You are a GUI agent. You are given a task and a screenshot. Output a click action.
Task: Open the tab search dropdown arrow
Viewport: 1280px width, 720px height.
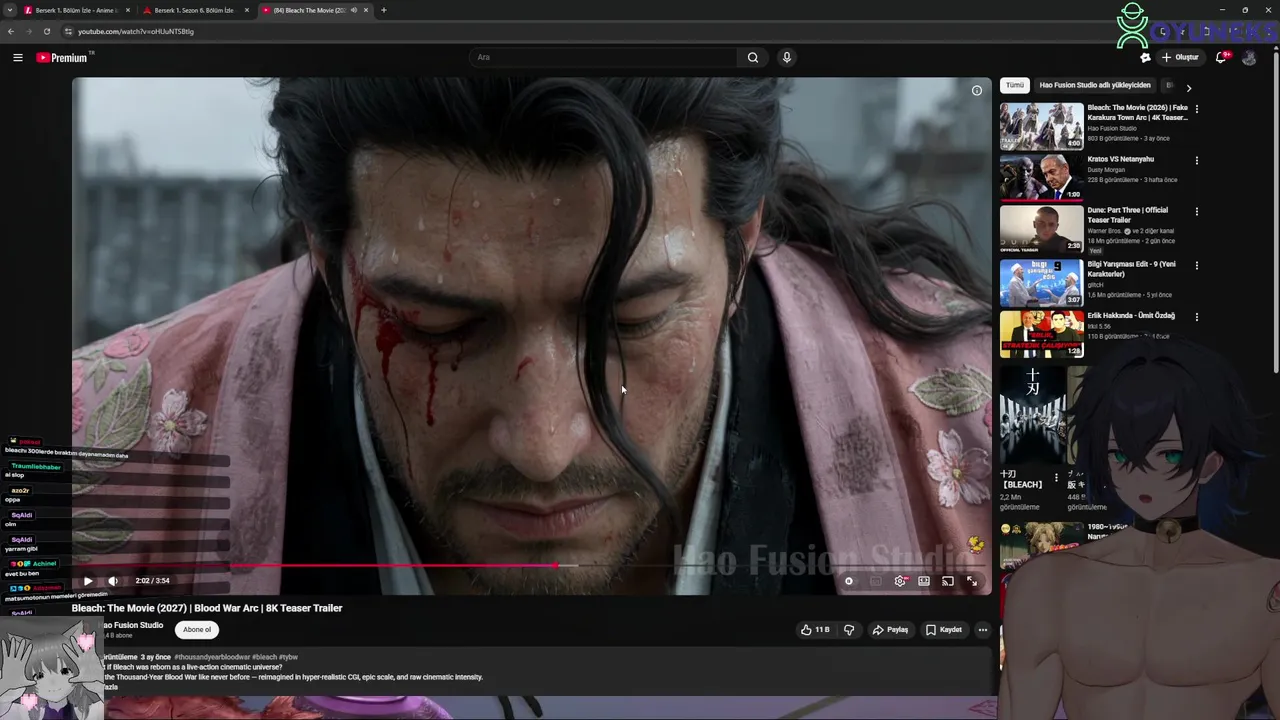[x=10, y=10]
